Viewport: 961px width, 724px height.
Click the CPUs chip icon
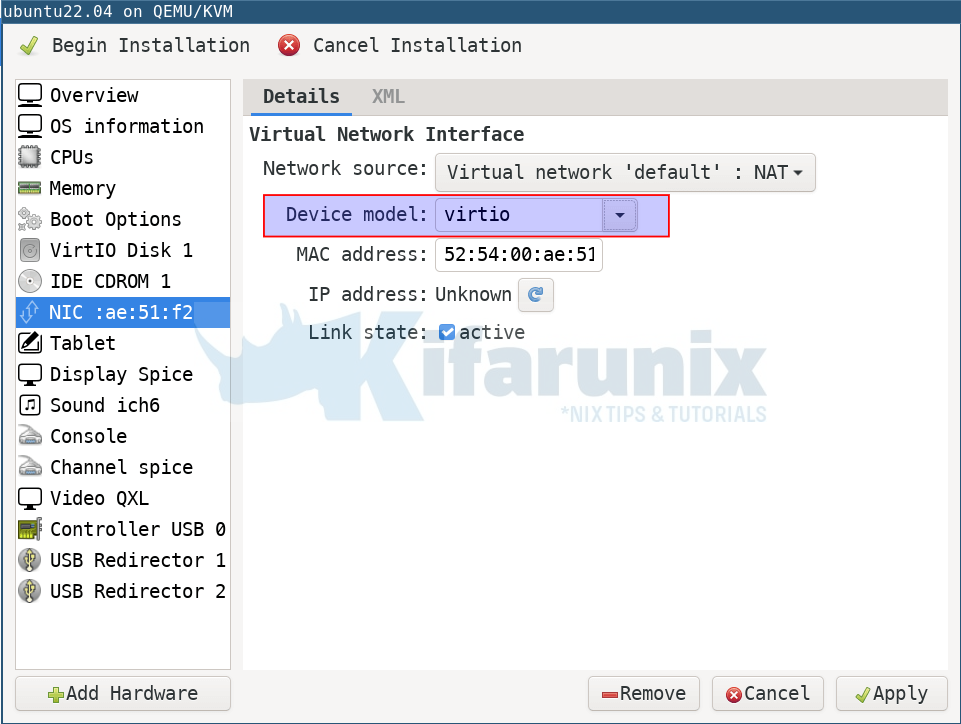29,157
